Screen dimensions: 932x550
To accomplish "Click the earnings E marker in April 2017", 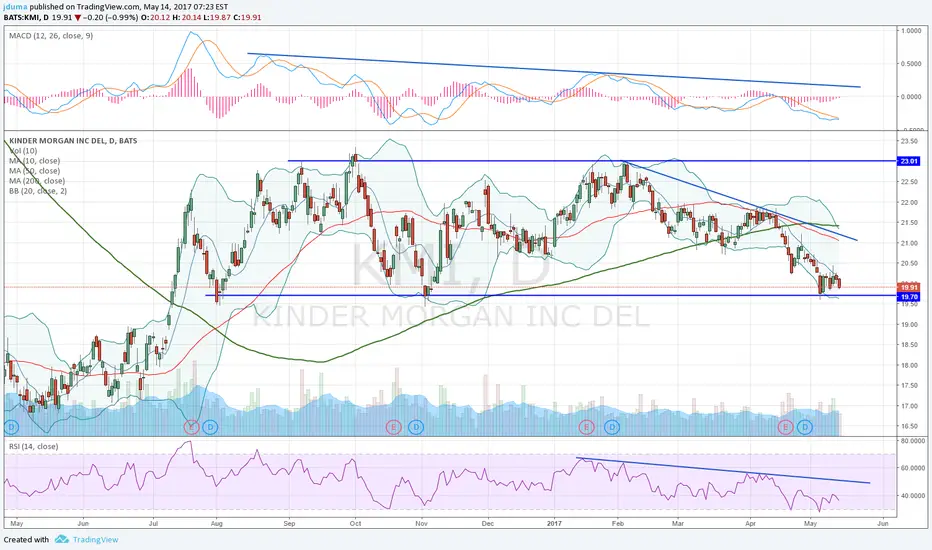I will tap(786, 427).
